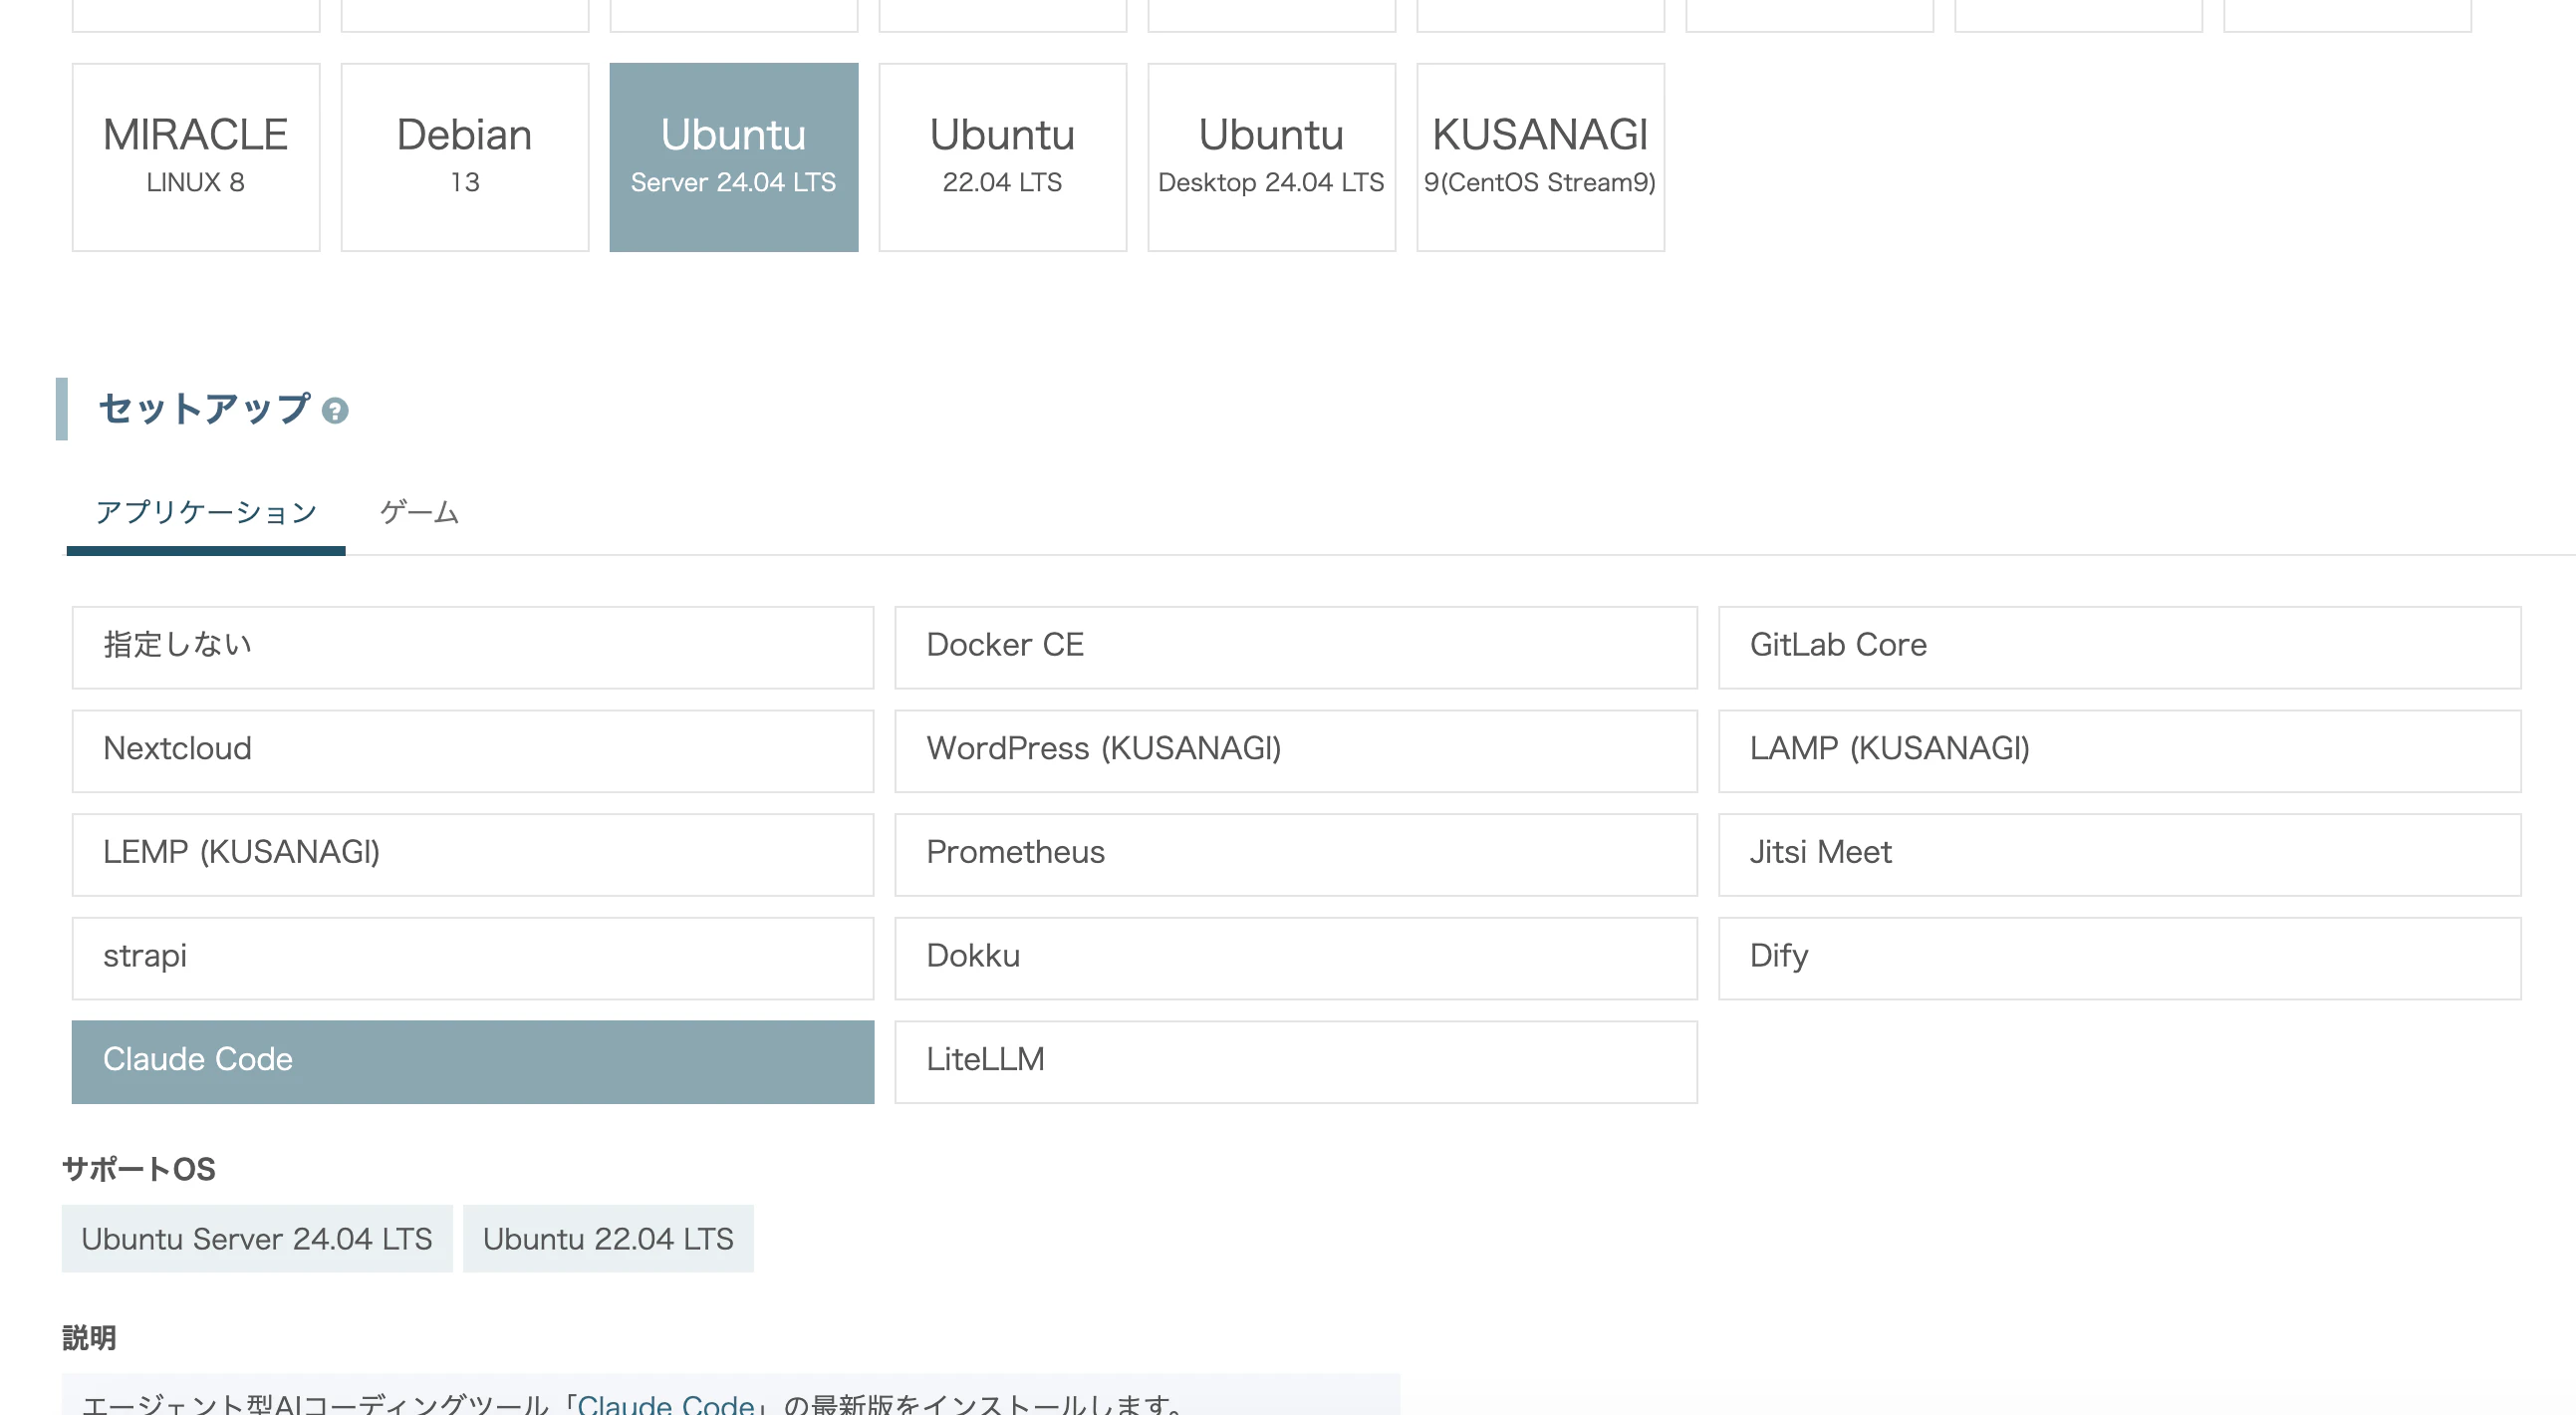Open the Claude Code link in description
Screen dimensions: 2576x1415
click(666, 1404)
